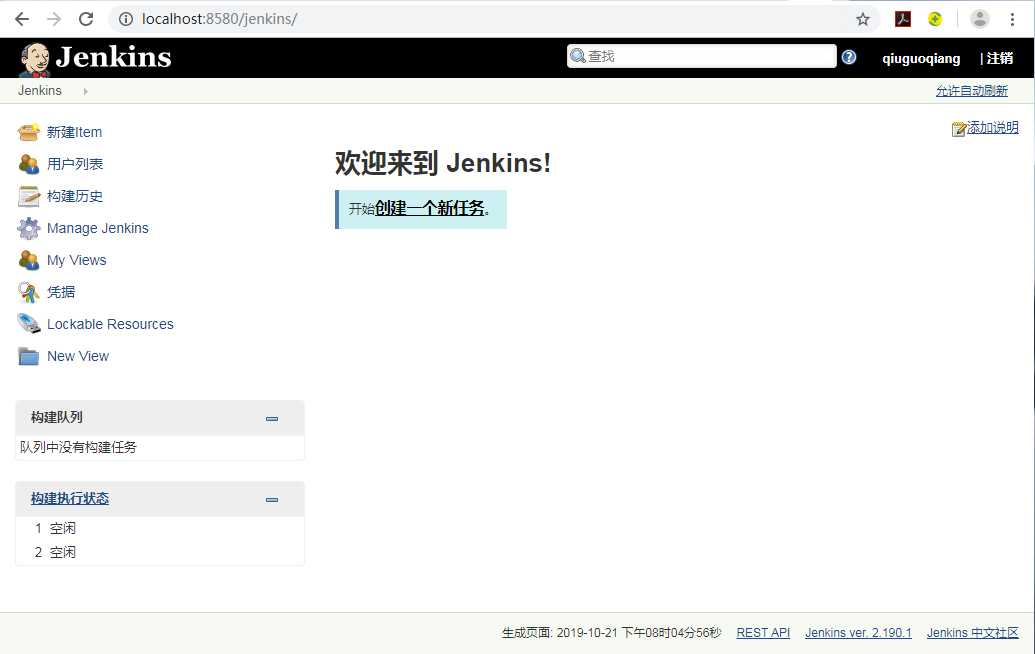The image size is (1035, 654).
Task: Click the 构建队列 panel title
Action: click(x=57, y=418)
